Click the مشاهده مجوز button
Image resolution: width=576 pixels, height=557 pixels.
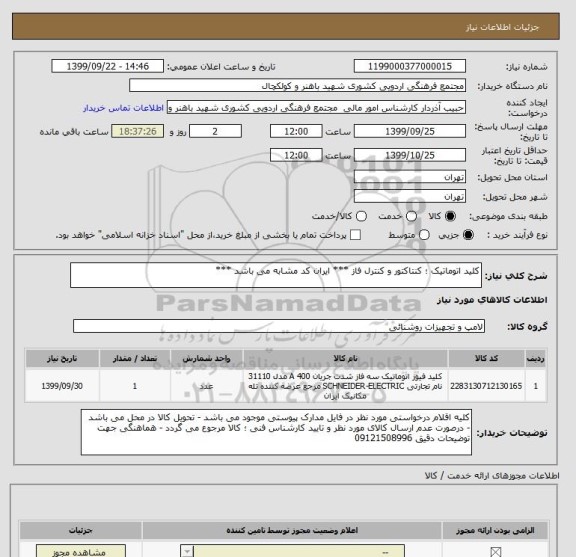(x=81, y=551)
